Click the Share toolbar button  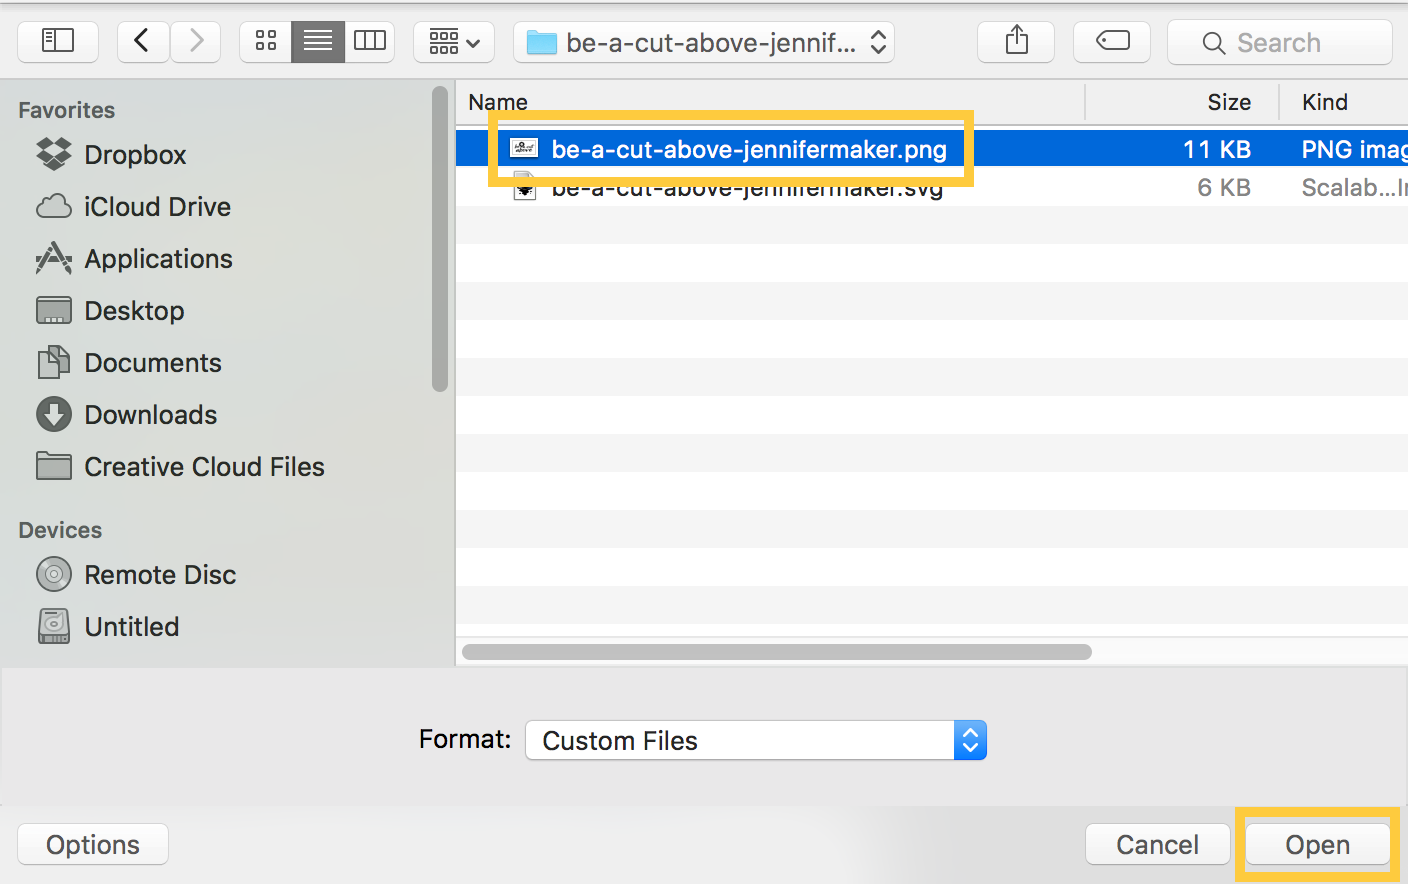click(1016, 42)
